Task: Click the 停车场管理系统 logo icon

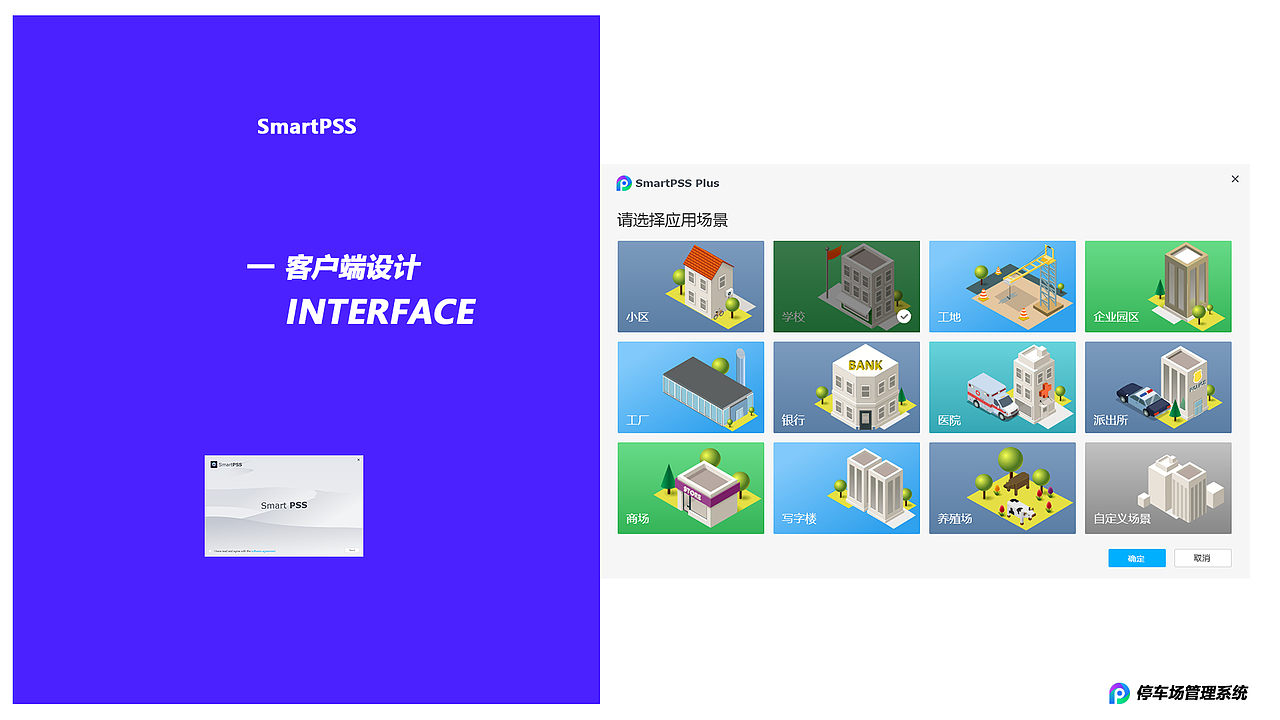Action: (1120, 693)
